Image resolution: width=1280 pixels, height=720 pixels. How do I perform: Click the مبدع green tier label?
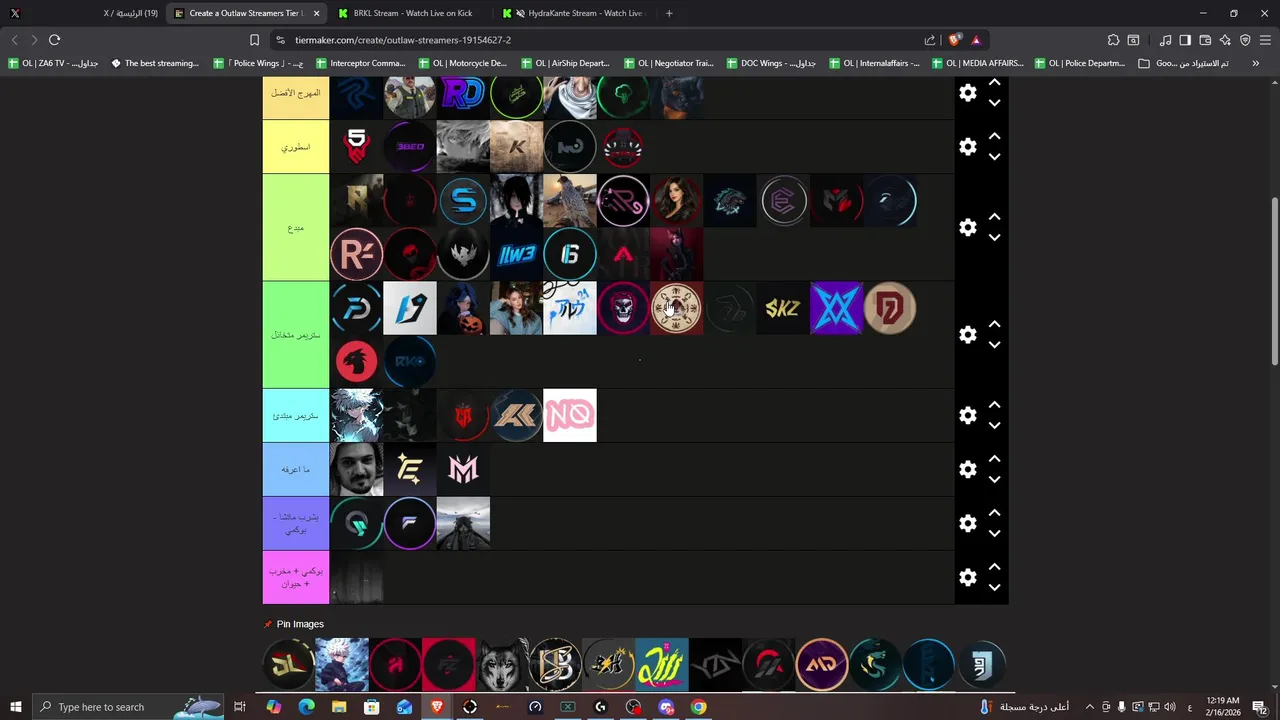(x=296, y=228)
